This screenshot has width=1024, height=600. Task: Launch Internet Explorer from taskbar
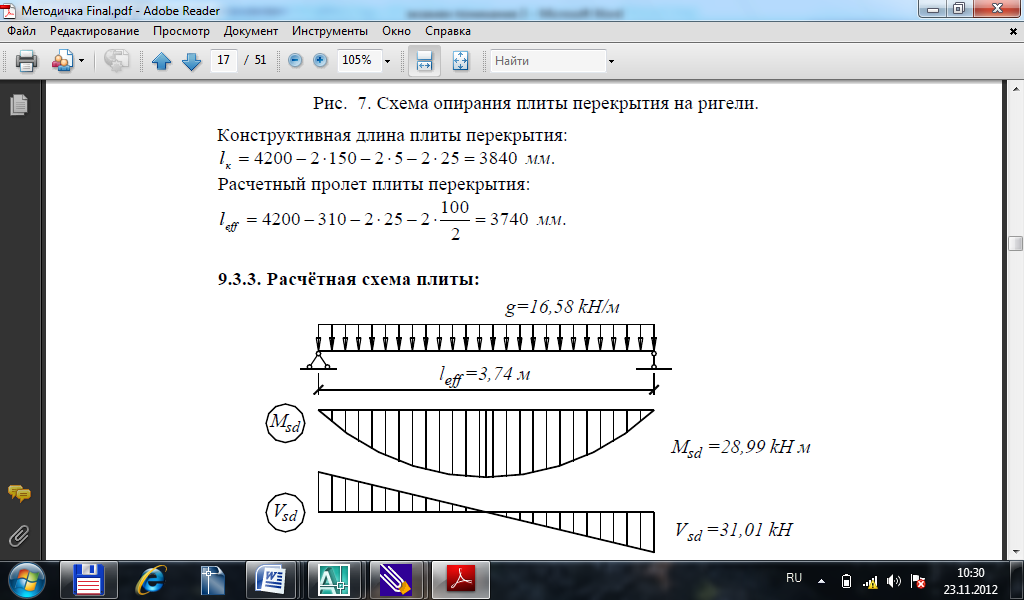(x=150, y=580)
